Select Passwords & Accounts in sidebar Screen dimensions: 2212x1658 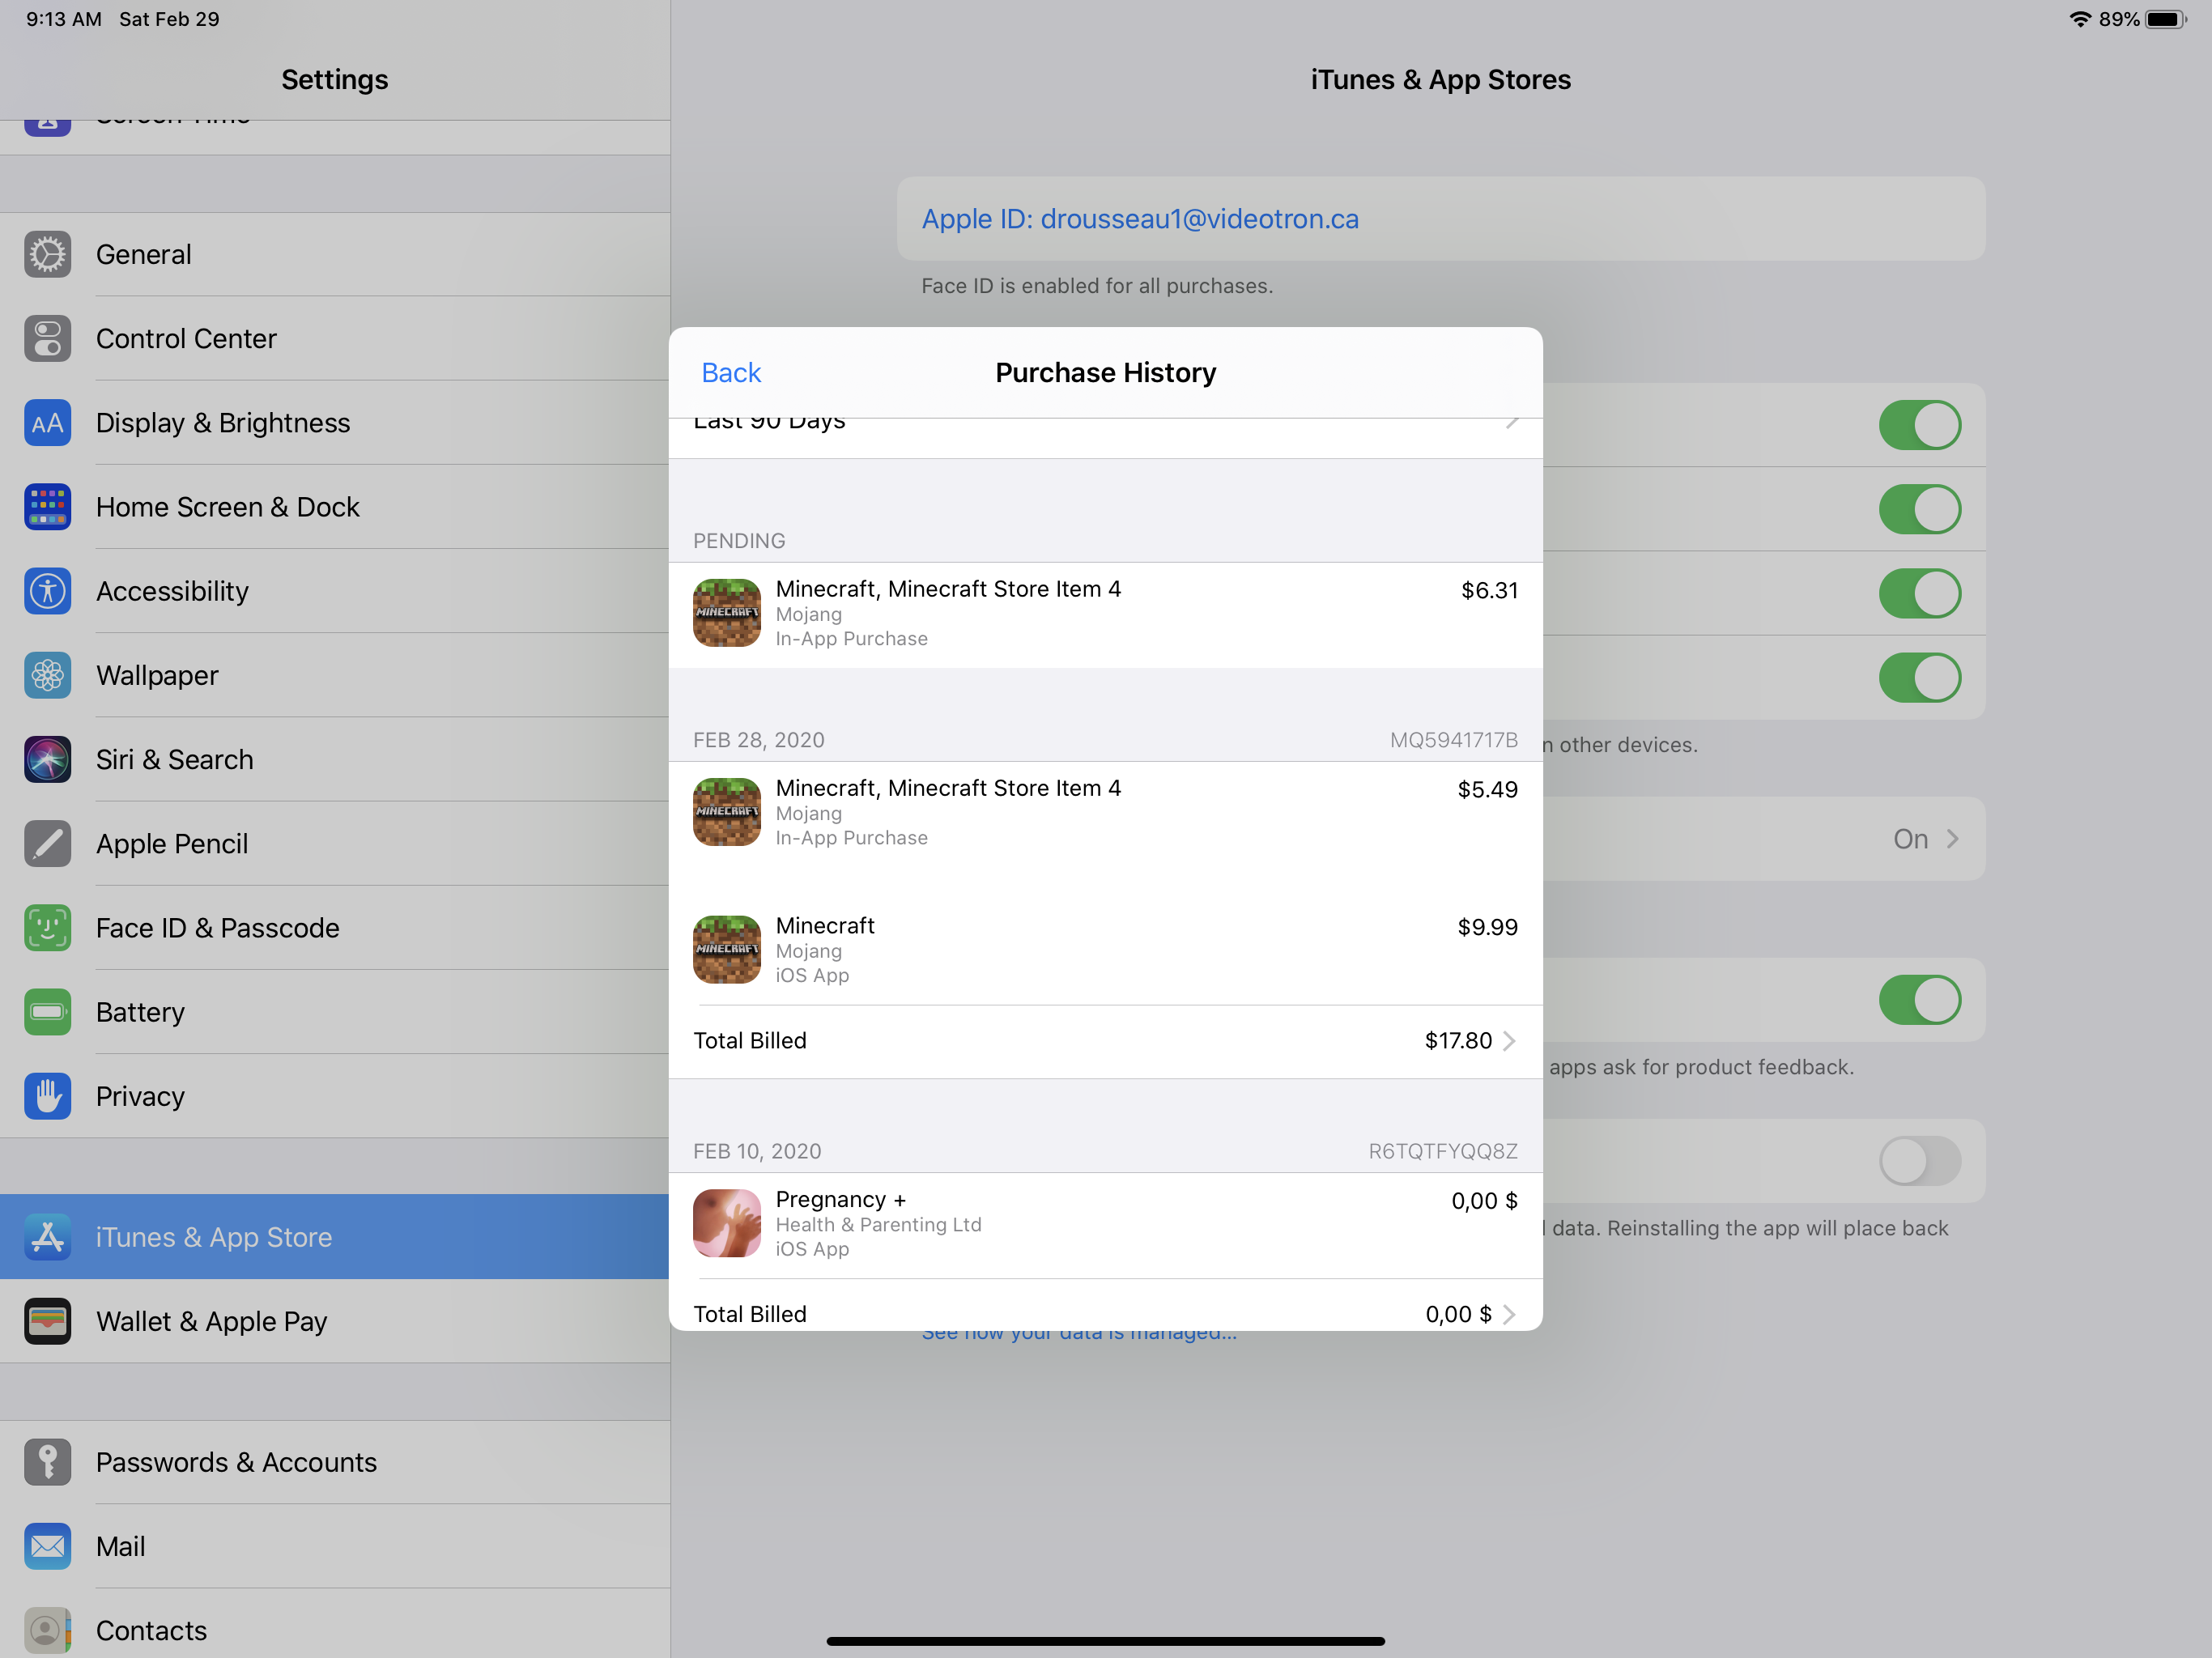pyautogui.click(x=236, y=1462)
